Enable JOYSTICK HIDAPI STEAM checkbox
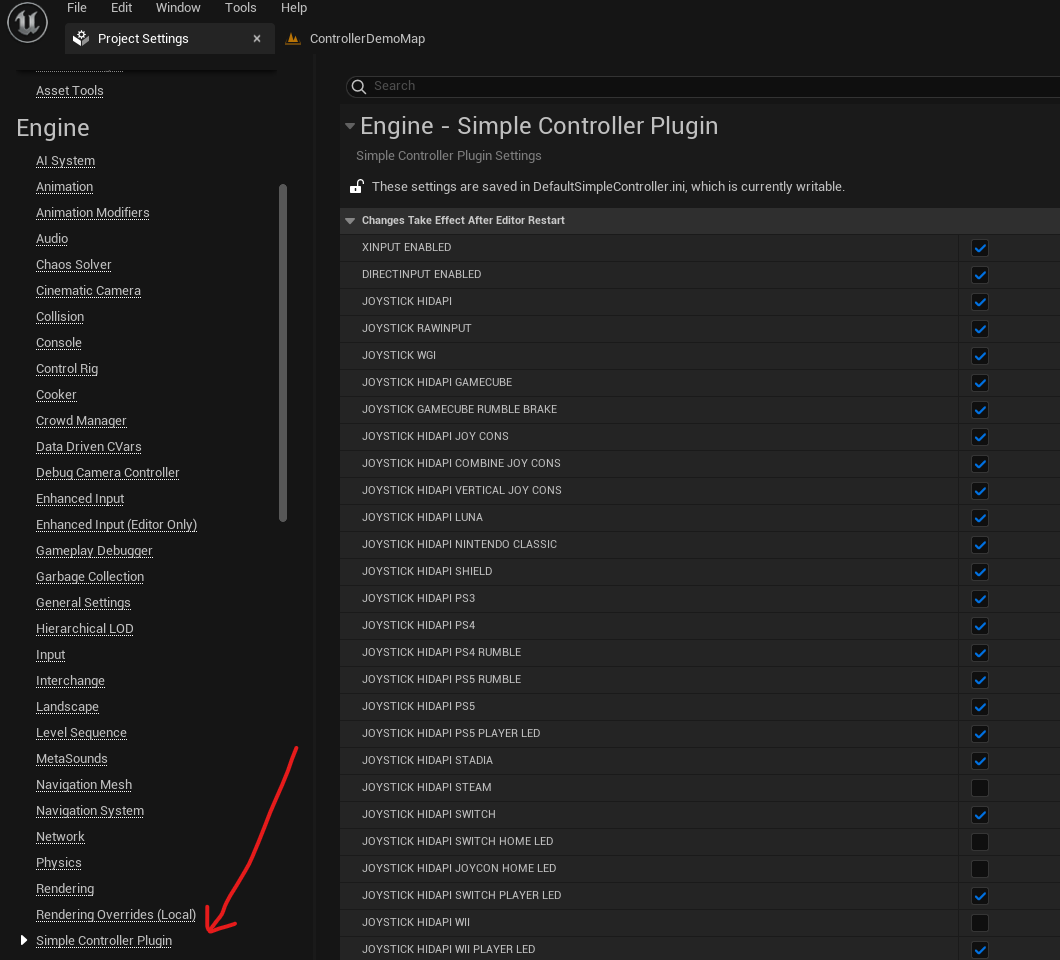 (x=980, y=788)
